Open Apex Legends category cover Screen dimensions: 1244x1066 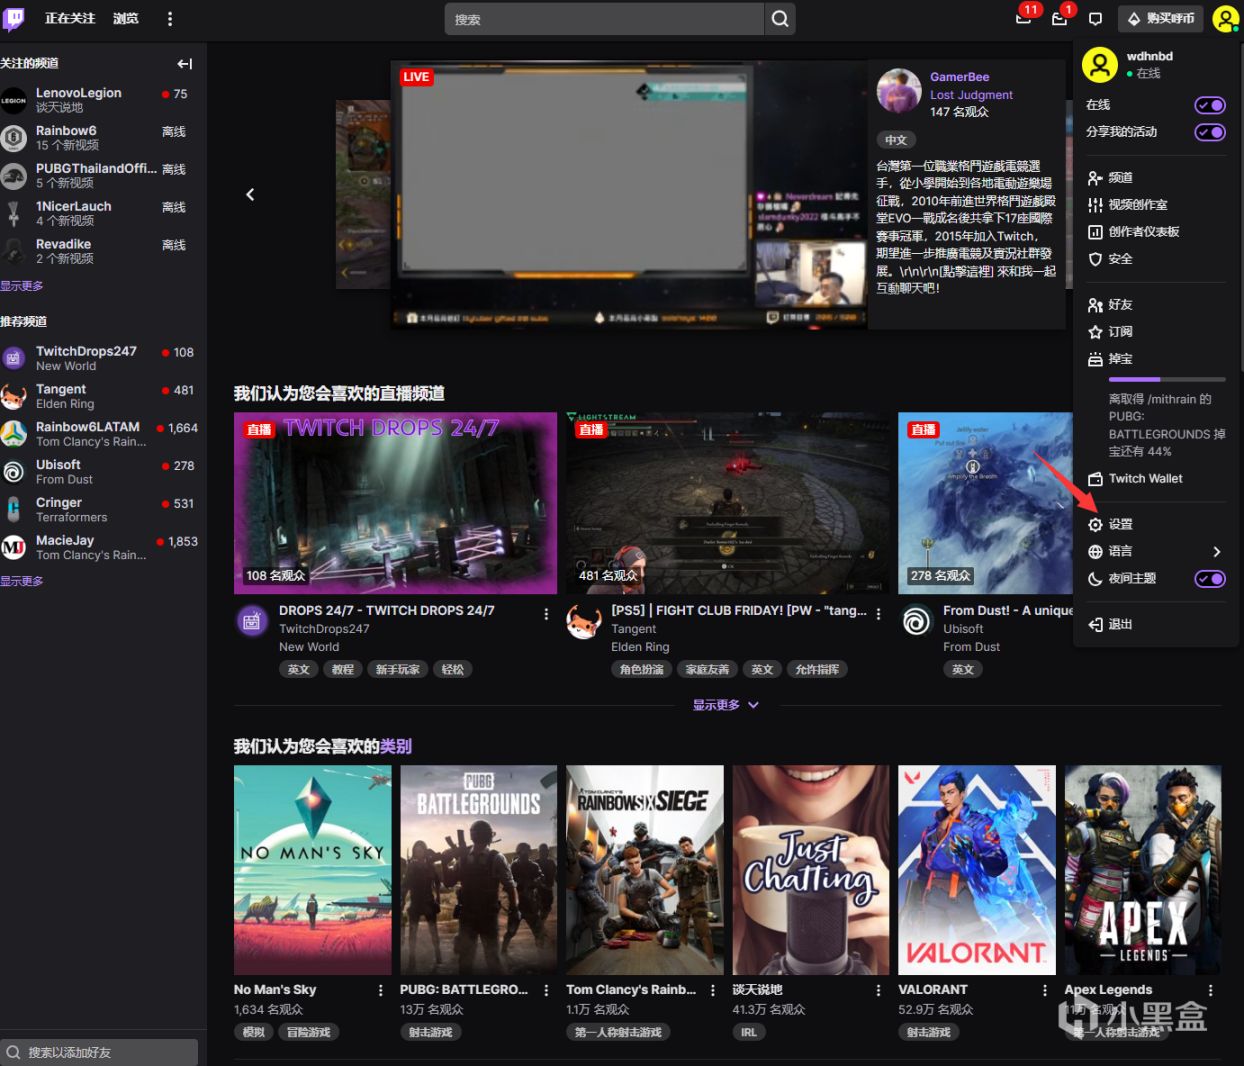1143,870
